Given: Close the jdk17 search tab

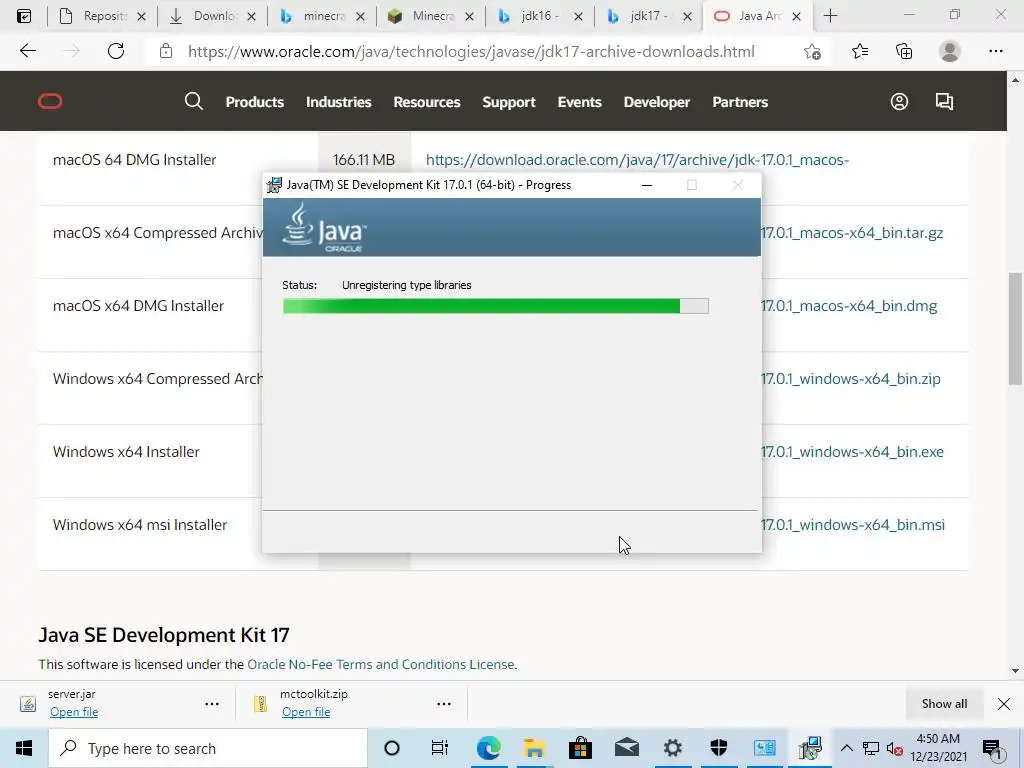Looking at the screenshot, I should [x=687, y=17].
